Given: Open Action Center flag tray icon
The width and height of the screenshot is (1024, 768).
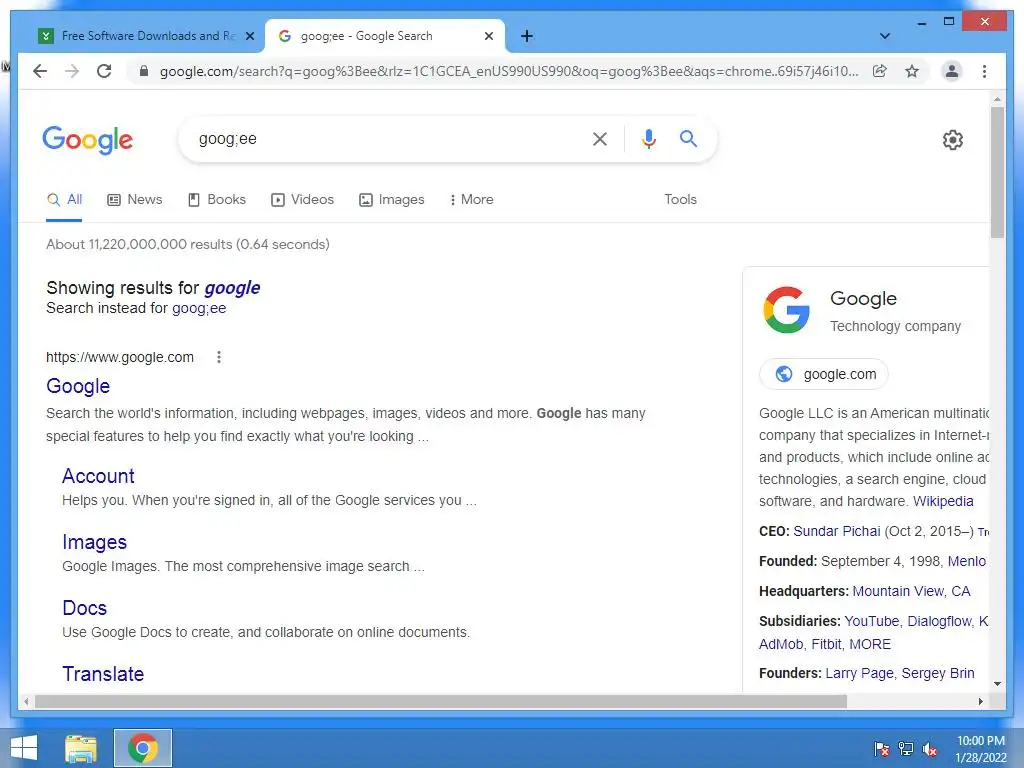Looking at the screenshot, I should tap(881, 749).
